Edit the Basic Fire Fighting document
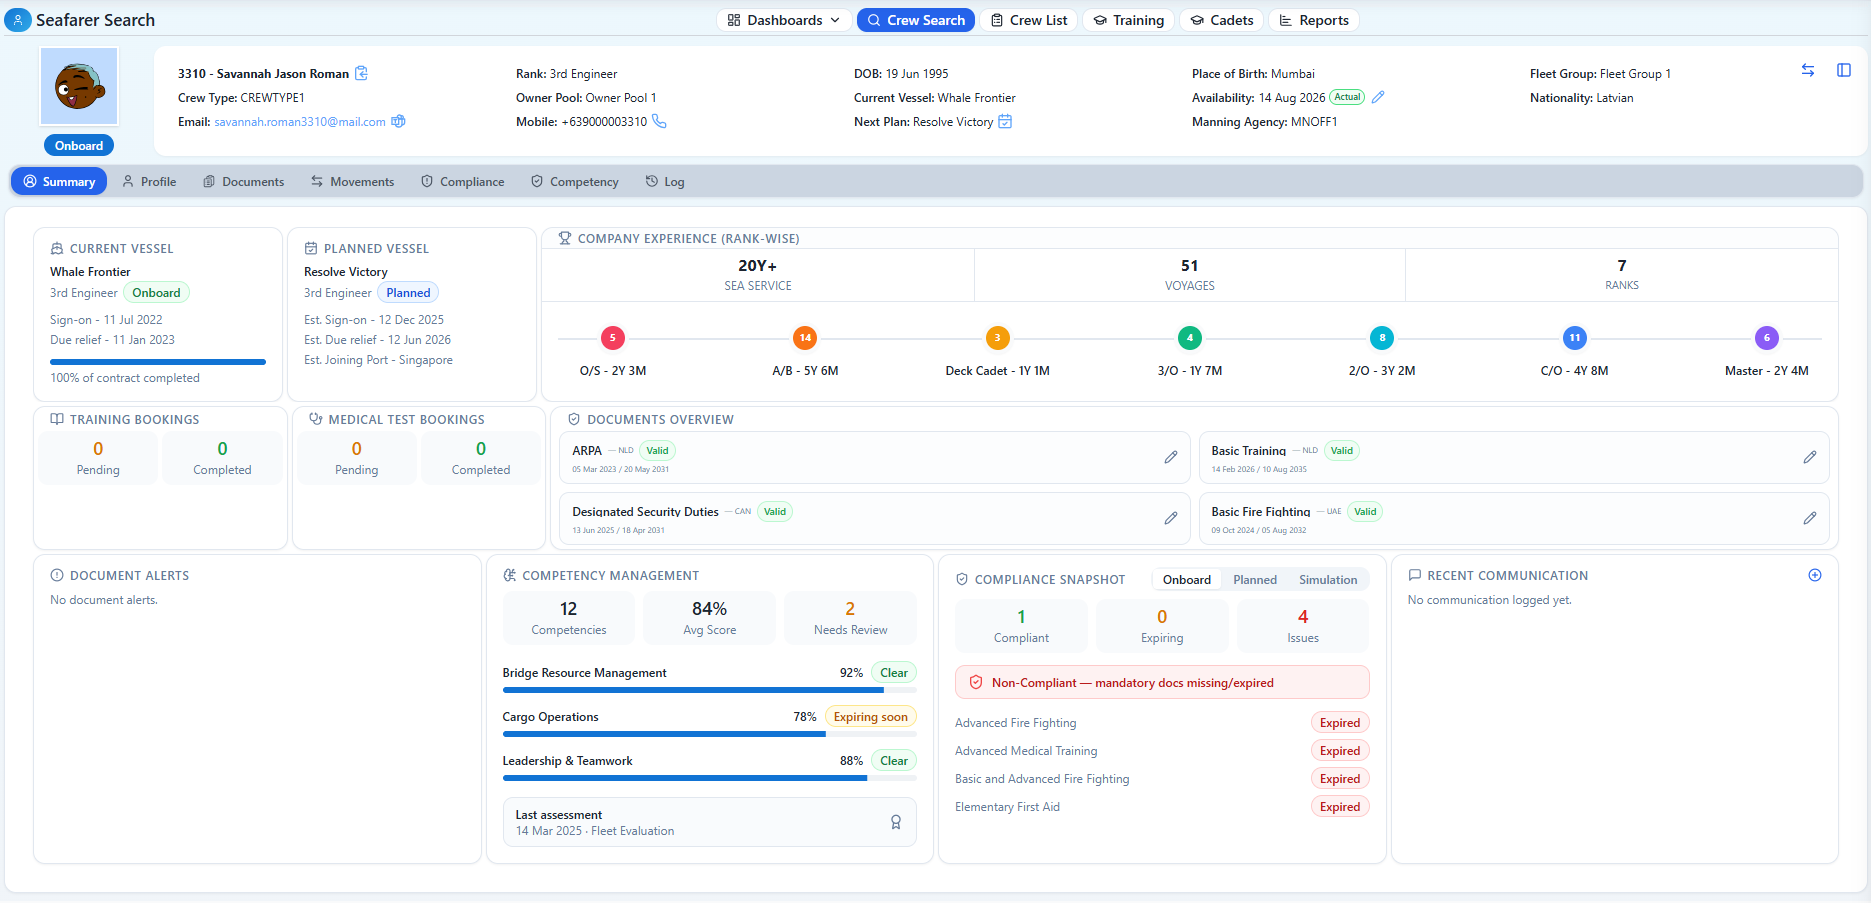Viewport: 1871px width, 903px height. point(1810,518)
